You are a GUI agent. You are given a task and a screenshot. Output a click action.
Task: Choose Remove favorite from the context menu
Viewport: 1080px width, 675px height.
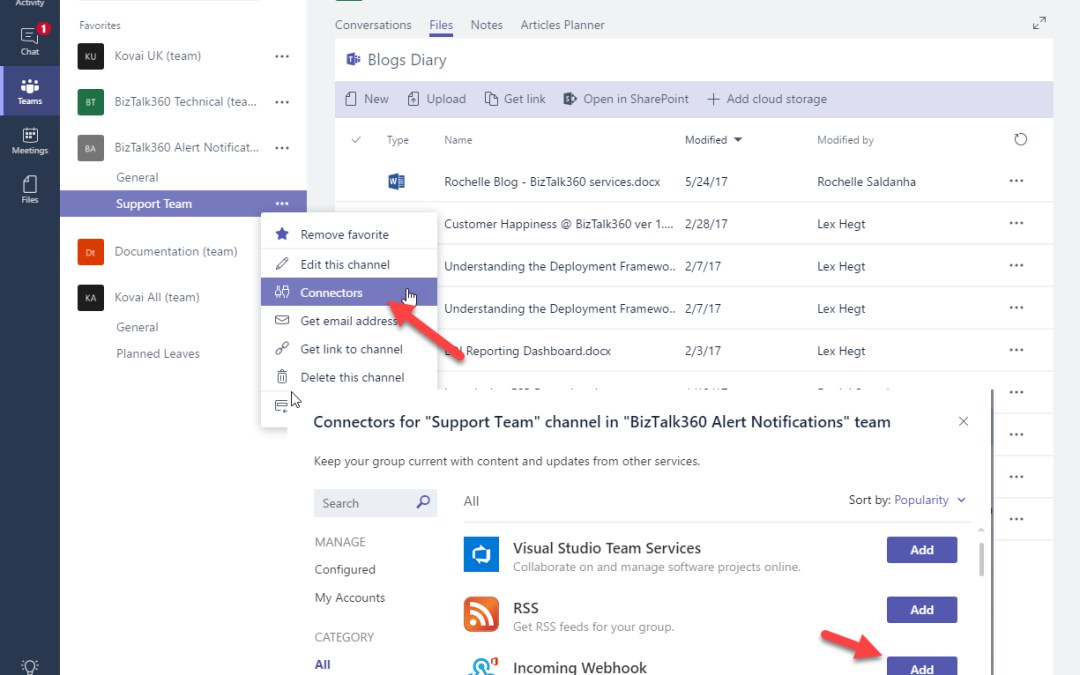tap(349, 234)
